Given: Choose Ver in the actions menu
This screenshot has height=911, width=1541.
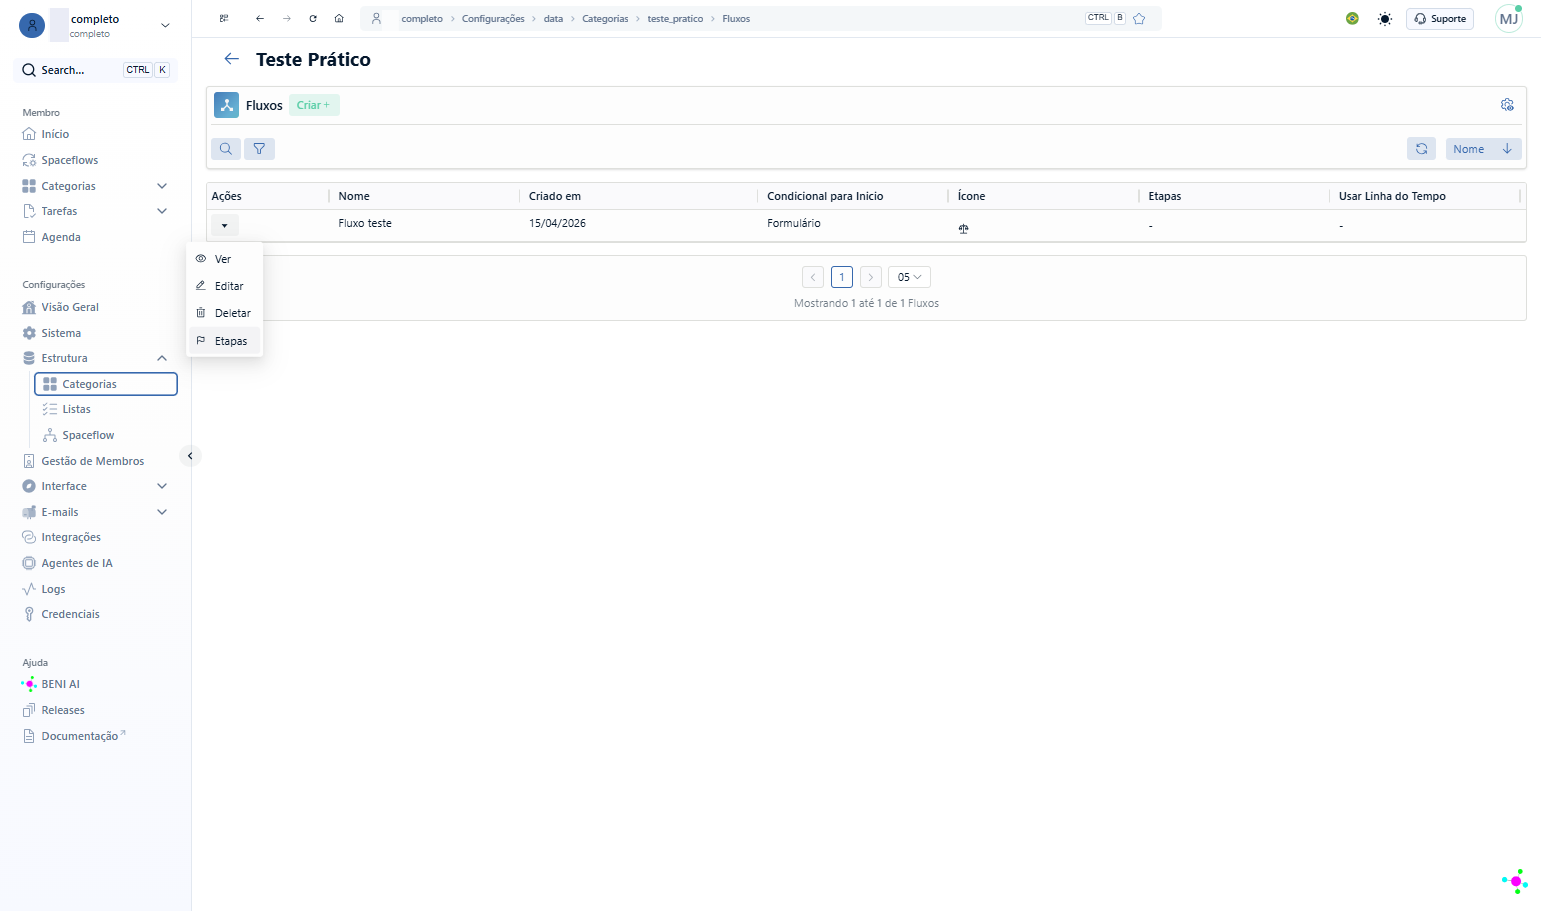Looking at the screenshot, I should click(x=224, y=259).
